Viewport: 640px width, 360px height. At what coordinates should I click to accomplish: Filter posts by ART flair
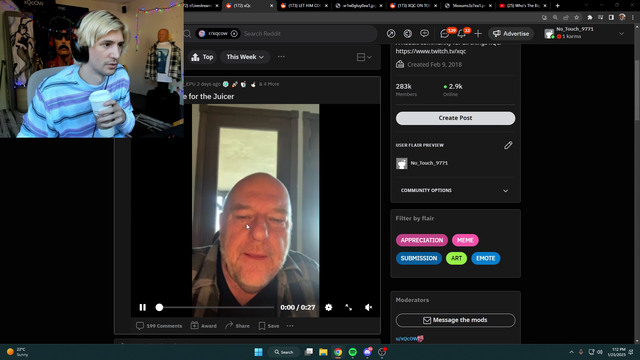point(456,258)
